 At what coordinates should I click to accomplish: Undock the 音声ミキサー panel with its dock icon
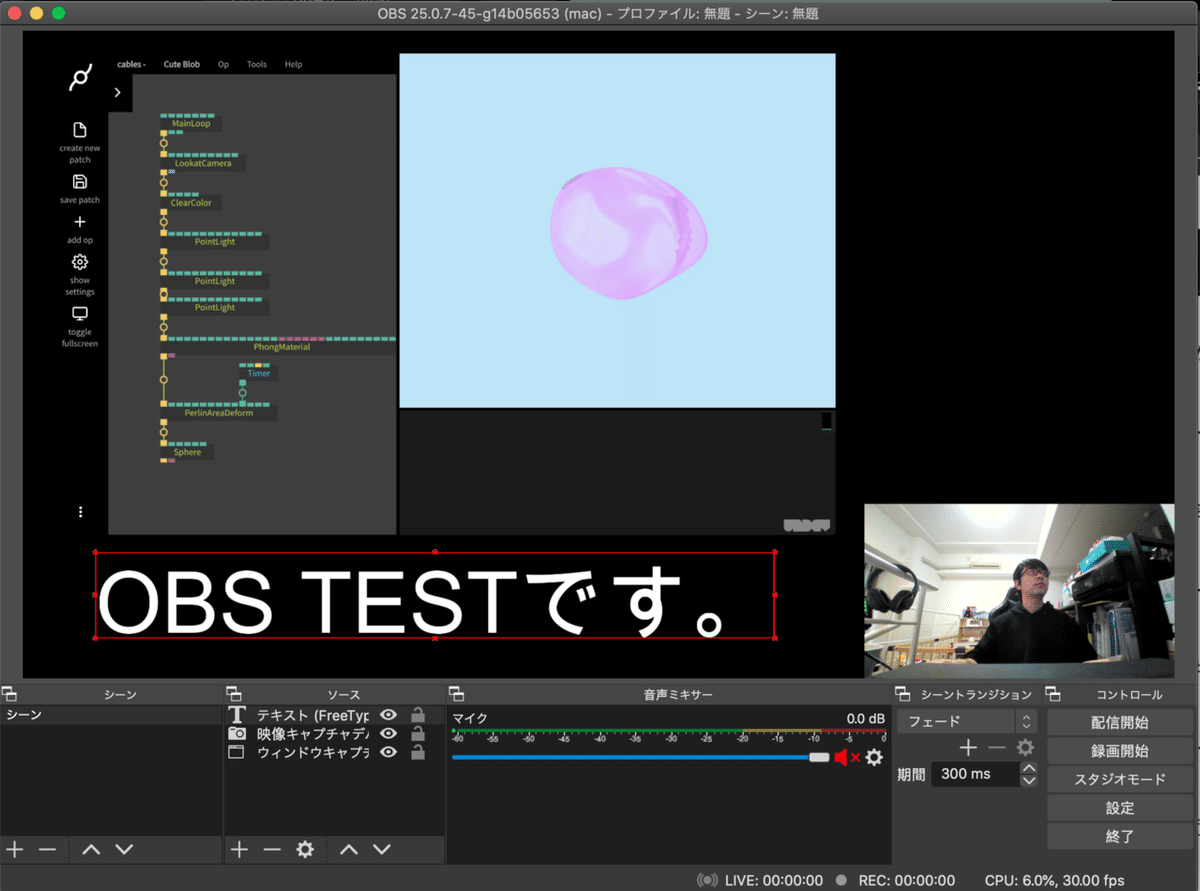pyautogui.click(x=456, y=694)
